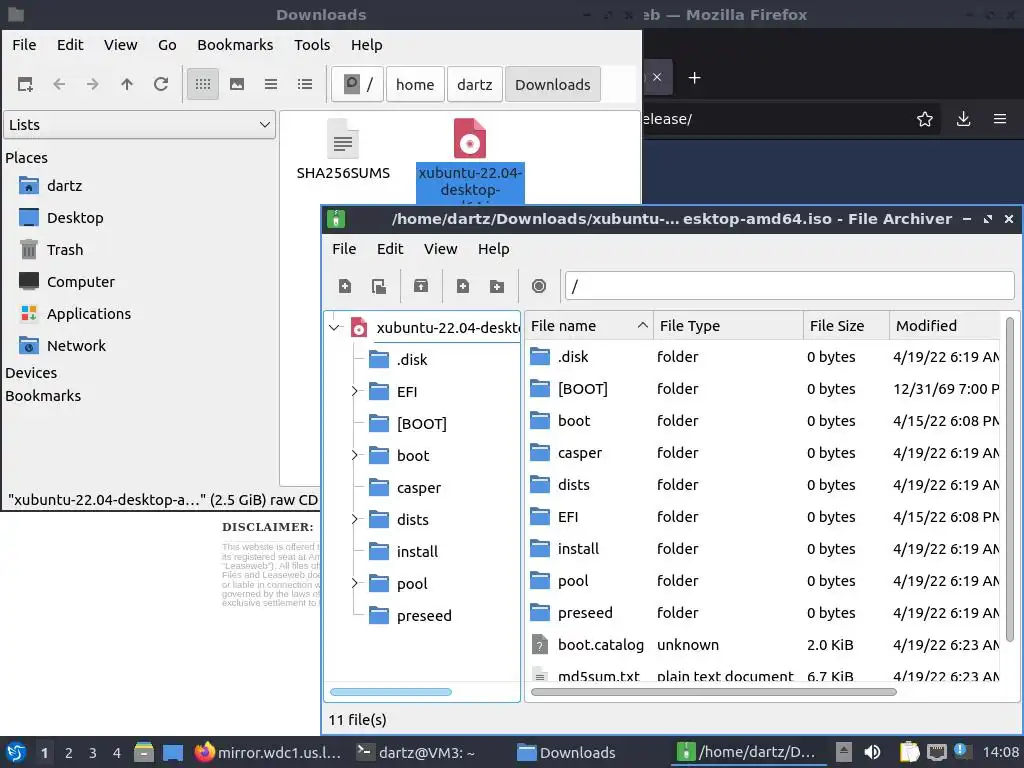The image size is (1024, 768).
Task: Click the Stop operation toolbar icon
Action: coord(538,286)
